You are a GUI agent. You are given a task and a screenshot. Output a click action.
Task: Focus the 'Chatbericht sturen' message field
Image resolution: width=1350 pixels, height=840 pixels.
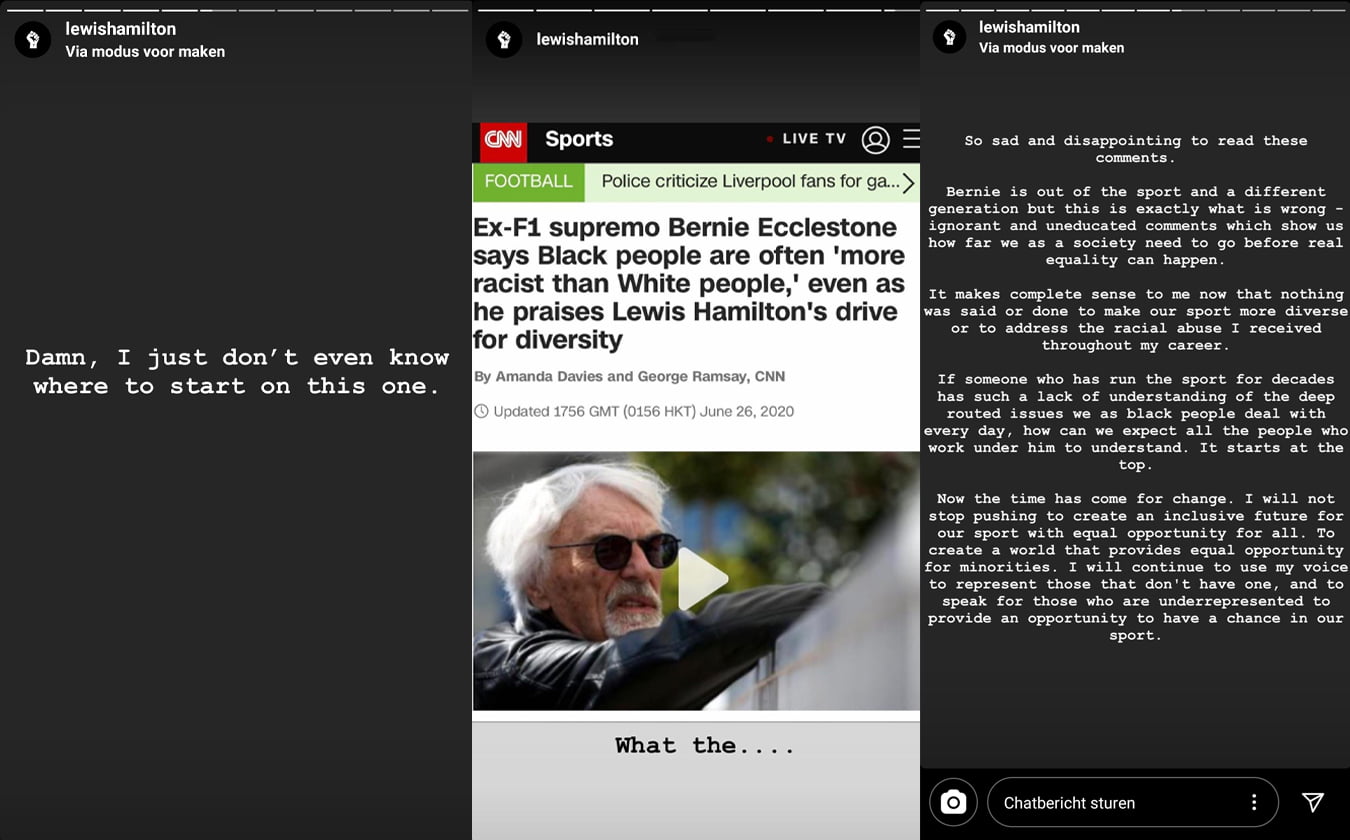click(x=1133, y=802)
